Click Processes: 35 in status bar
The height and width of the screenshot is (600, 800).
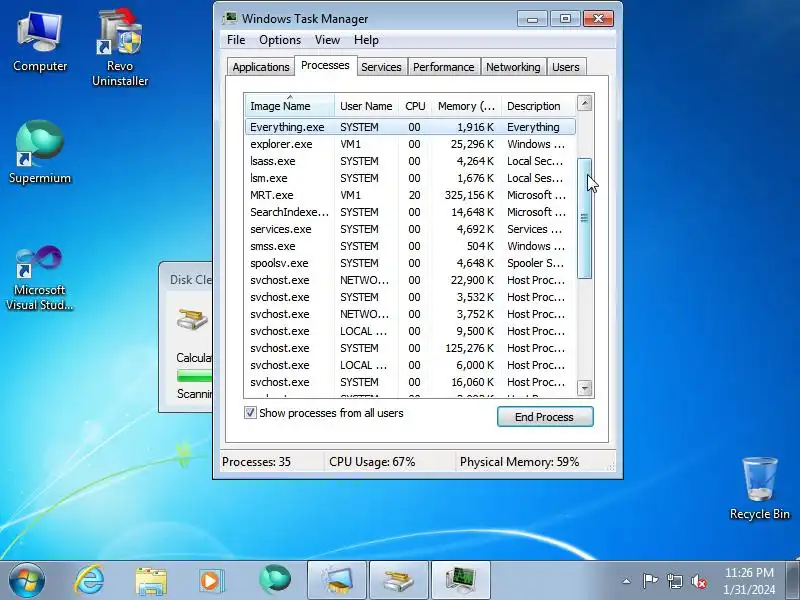256,462
